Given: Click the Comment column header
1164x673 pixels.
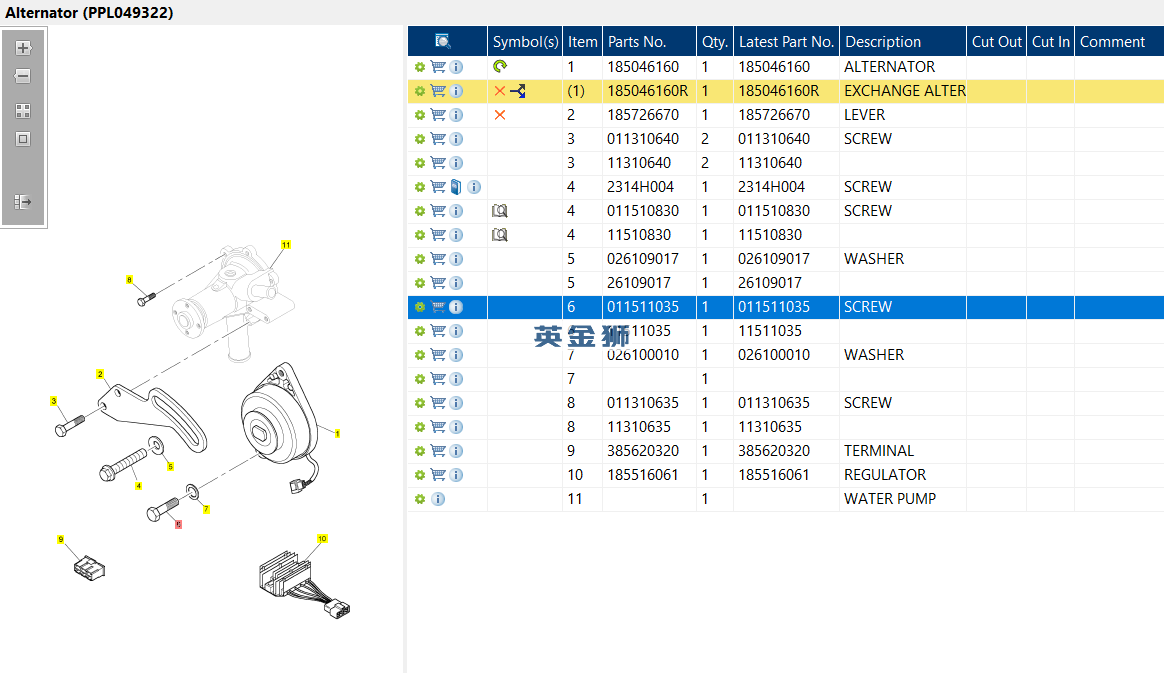Looking at the screenshot, I should click(x=1119, y=42).
